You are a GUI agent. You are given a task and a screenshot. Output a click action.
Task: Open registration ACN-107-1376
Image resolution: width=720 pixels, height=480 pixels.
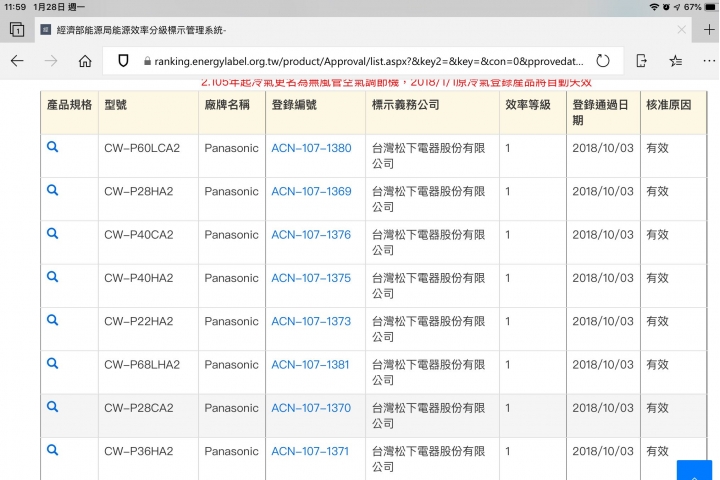pos(311,235)
